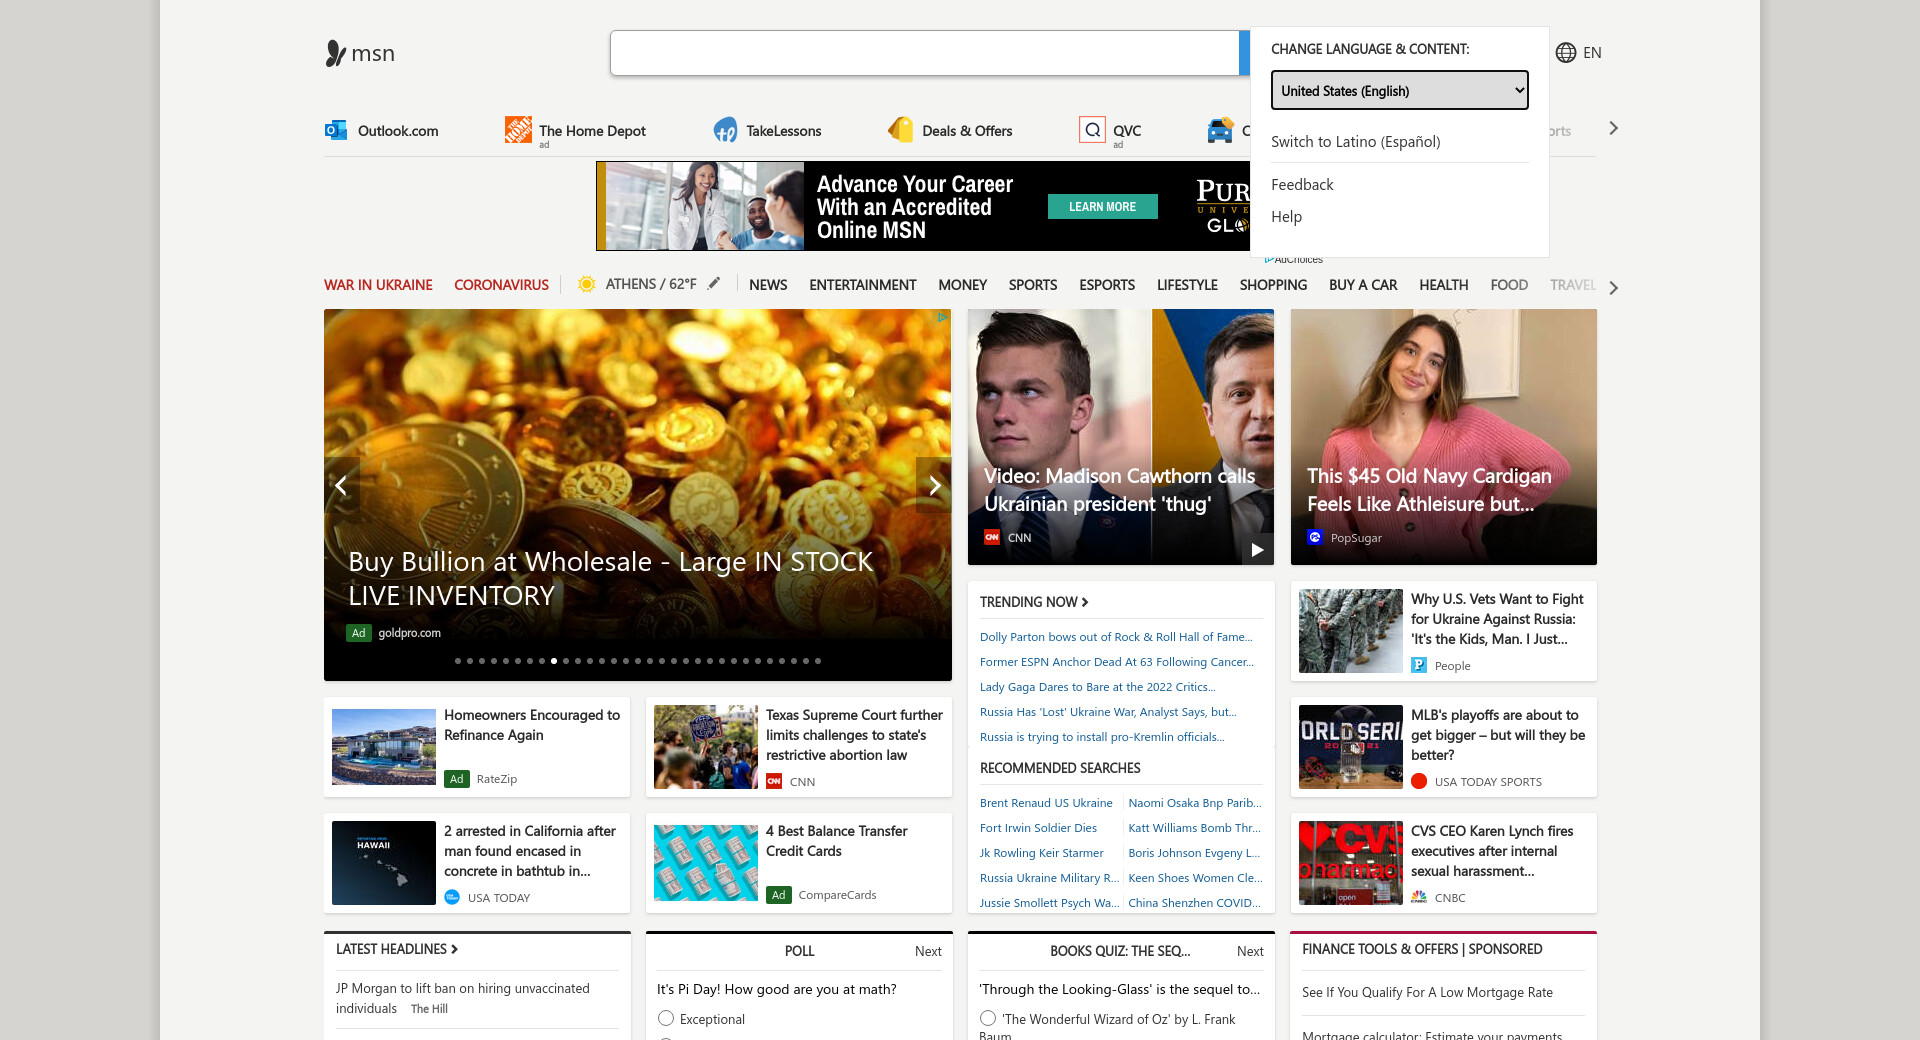Screen dimensions: 1920x1040
Task: Click the QVC magnifier icon
Action: [x=1093, y=130]
